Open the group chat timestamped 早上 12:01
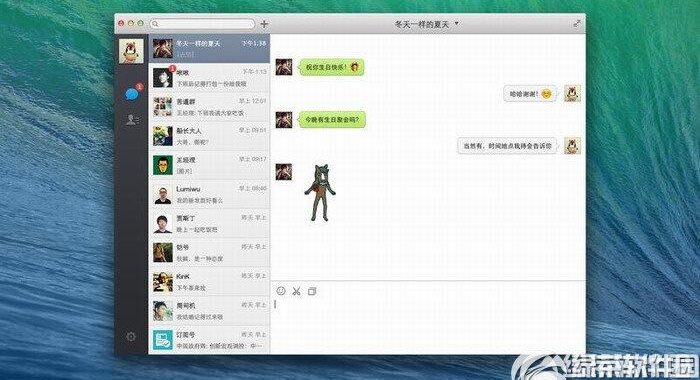The image size is (700, 380). pyautogui.click(x=209, y=107)
